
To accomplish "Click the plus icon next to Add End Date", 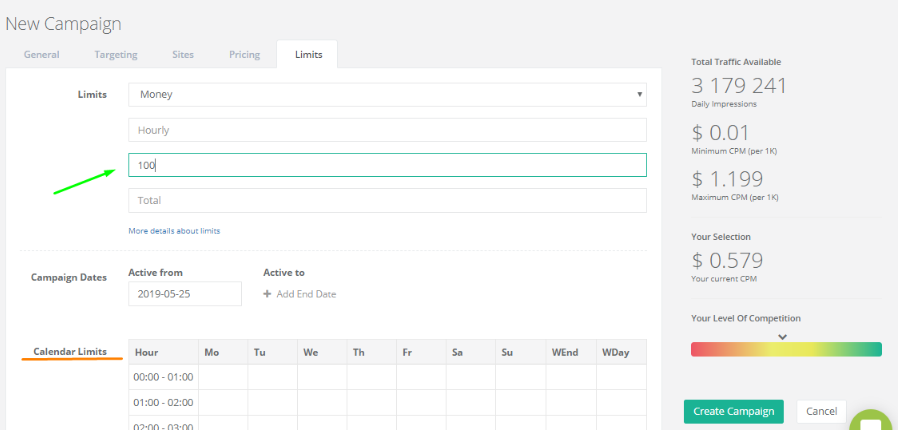I will [x=267, y=294].
